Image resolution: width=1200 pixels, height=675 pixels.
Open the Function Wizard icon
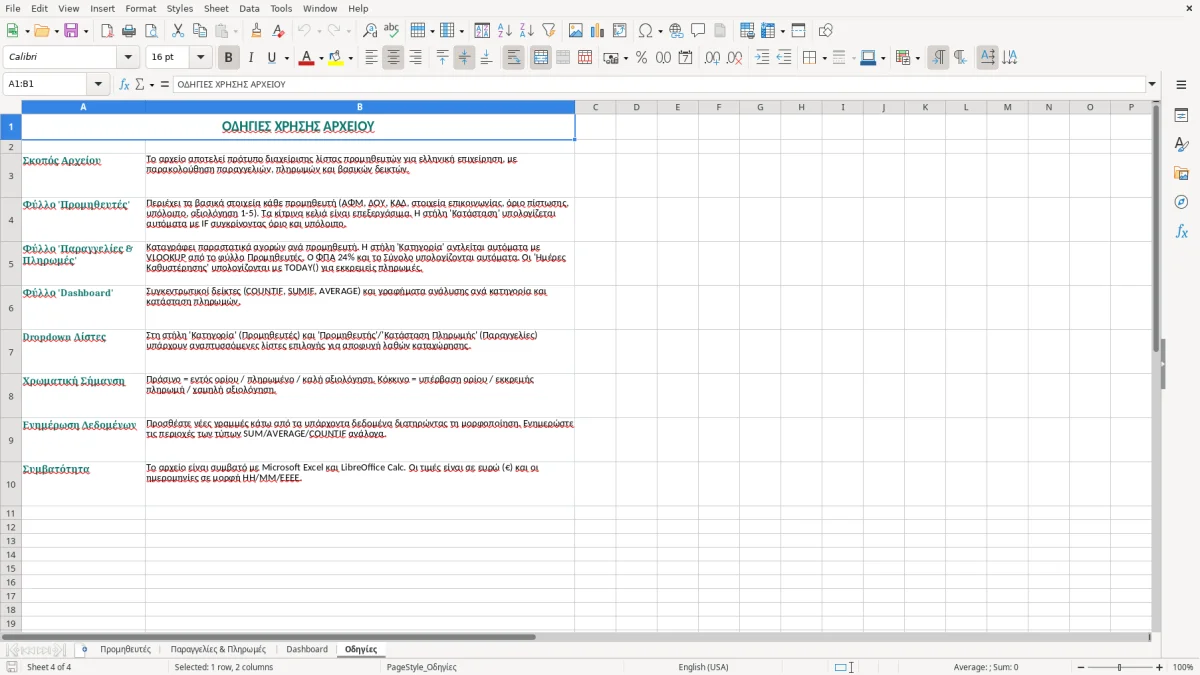point(124,84)
